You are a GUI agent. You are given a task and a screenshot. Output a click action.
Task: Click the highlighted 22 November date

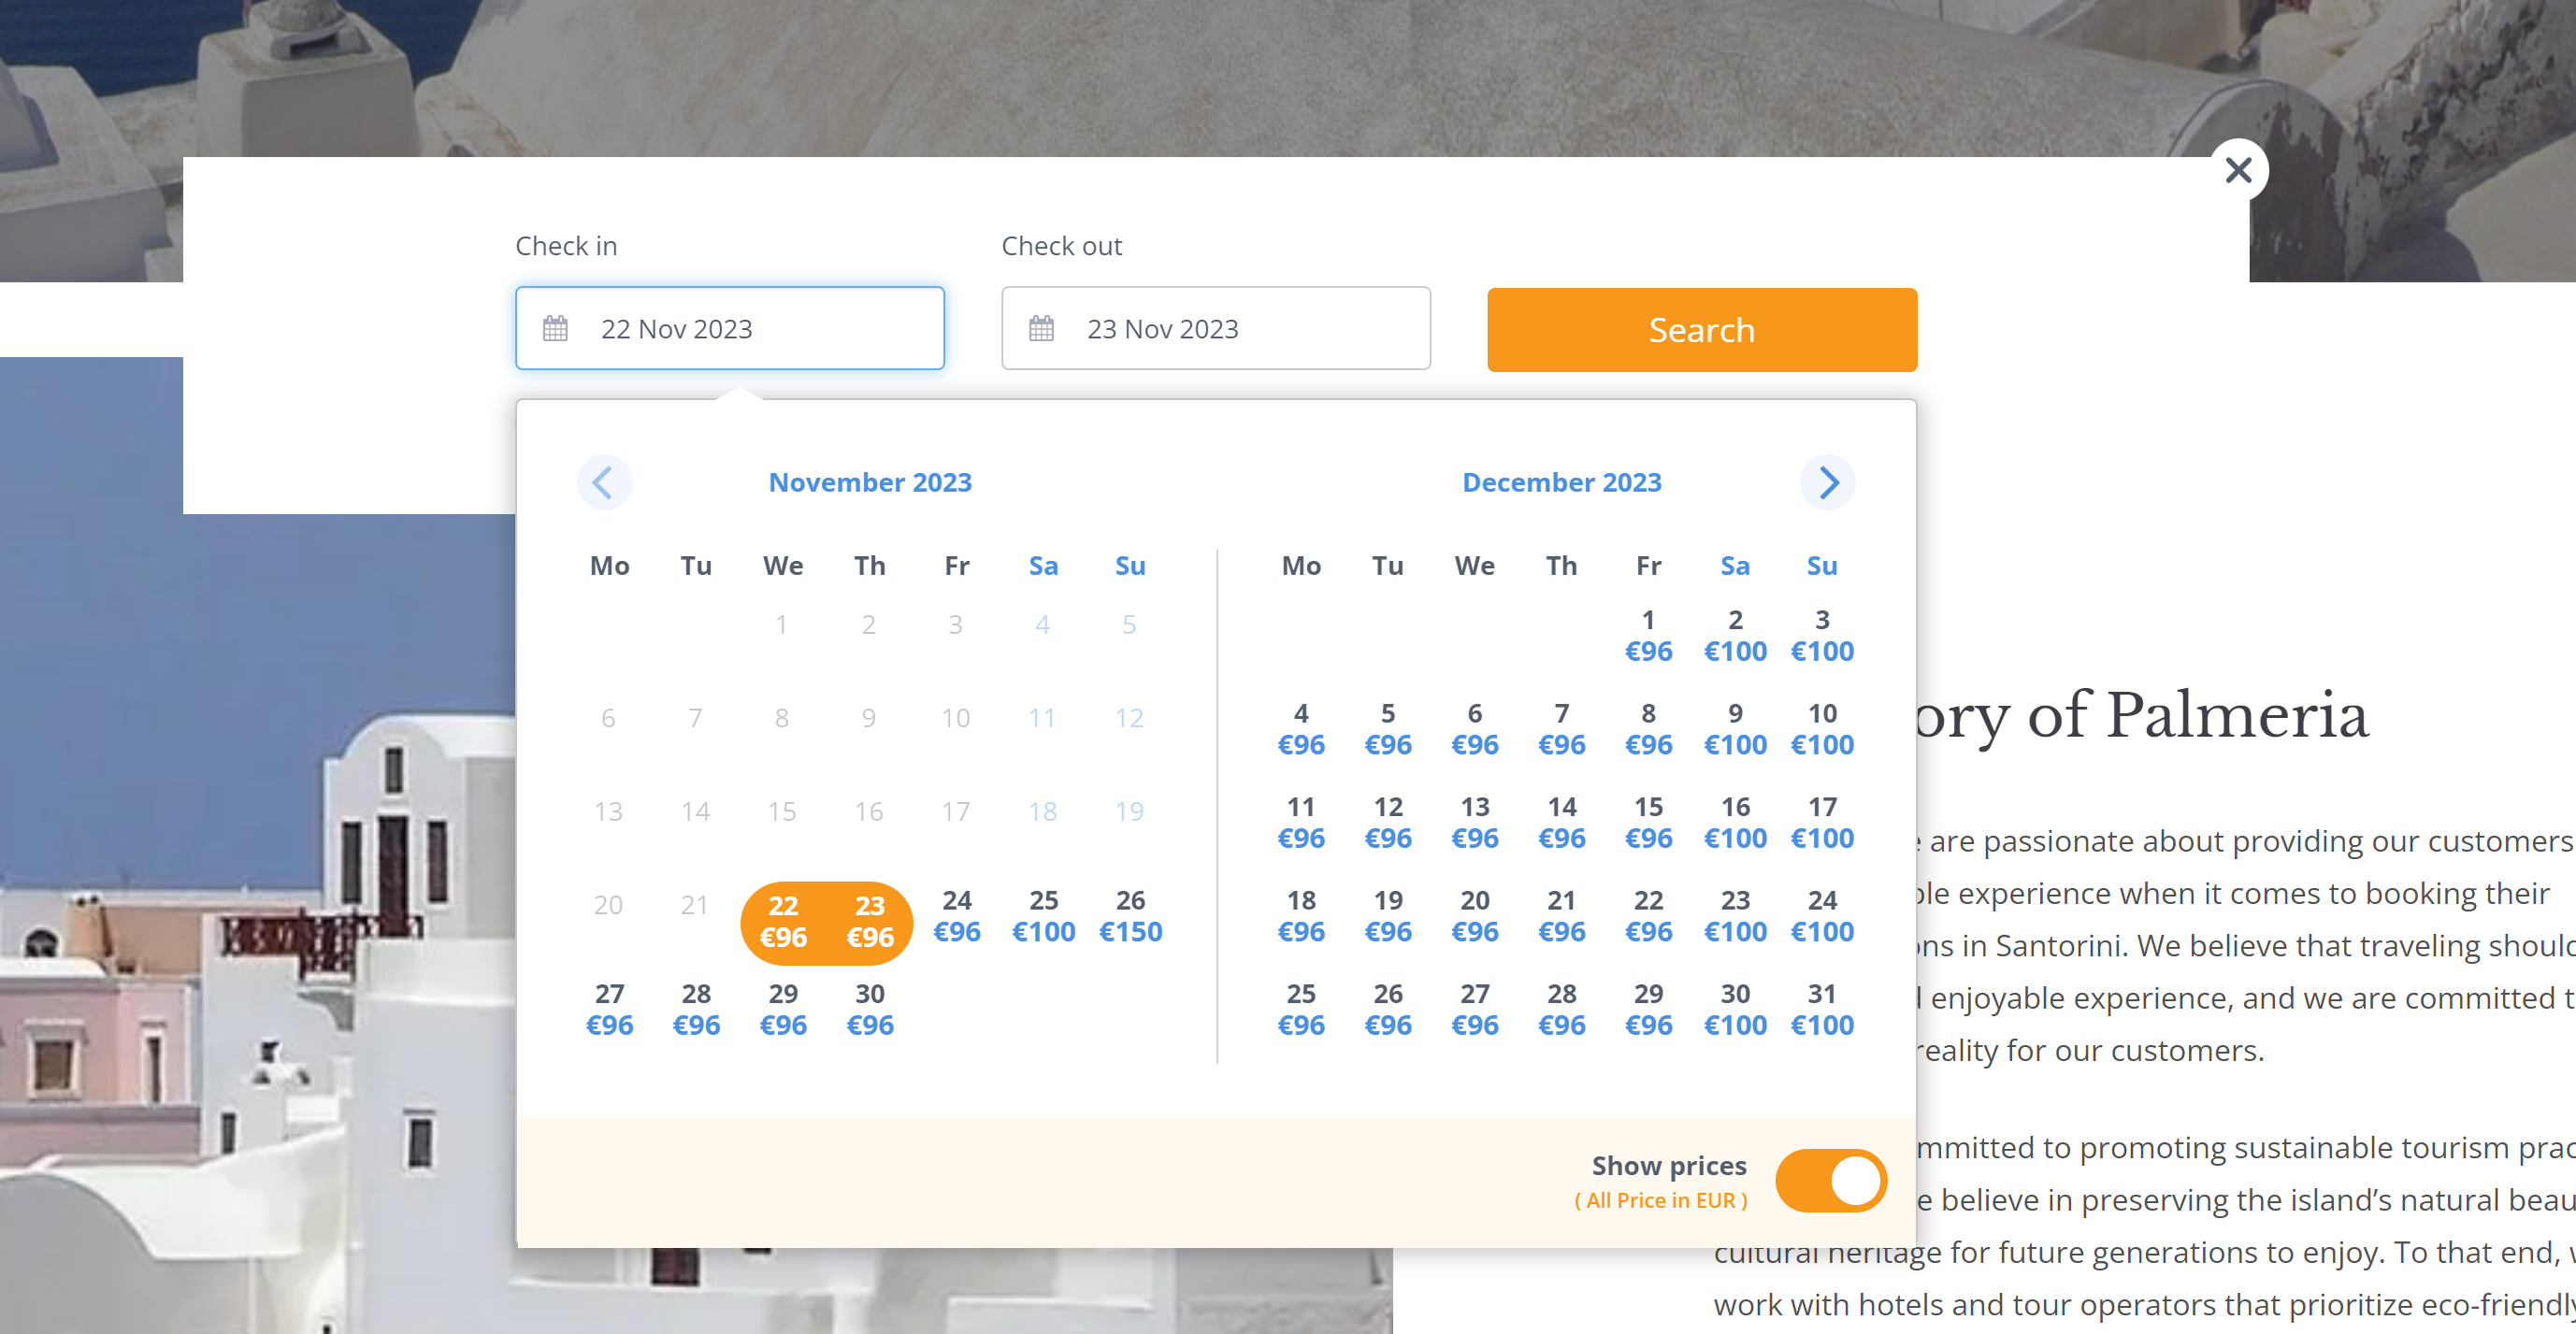pyautogui.click(x=783, y=921)
